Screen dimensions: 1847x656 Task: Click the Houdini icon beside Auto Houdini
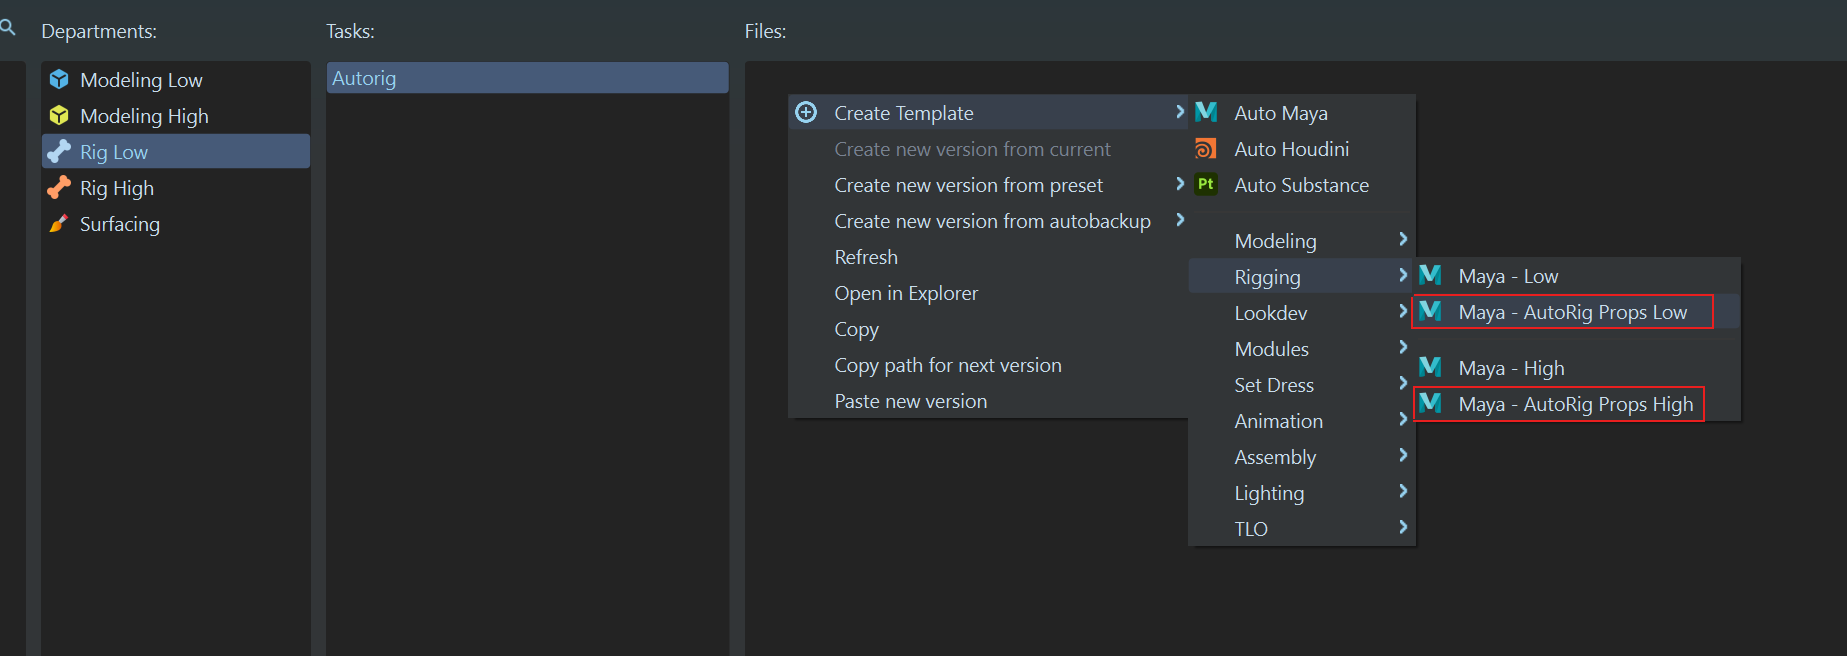(1206, 149)
